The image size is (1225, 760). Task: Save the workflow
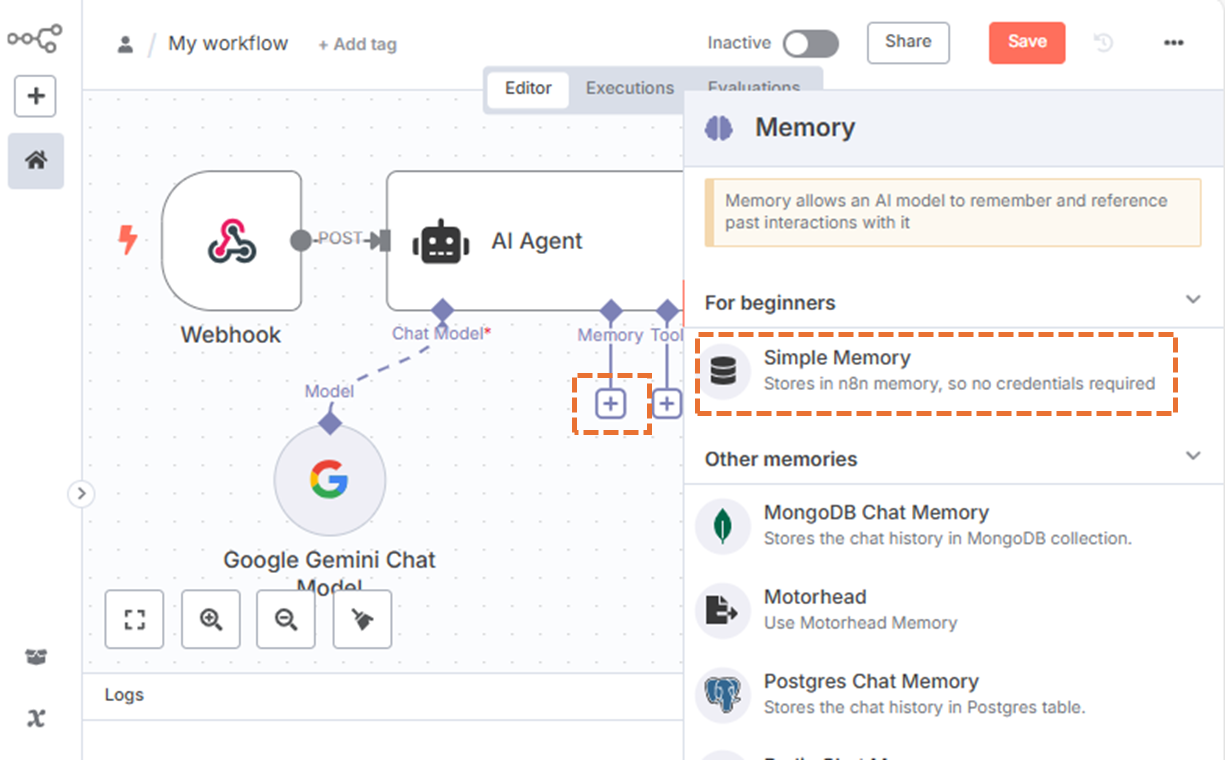1027,42
